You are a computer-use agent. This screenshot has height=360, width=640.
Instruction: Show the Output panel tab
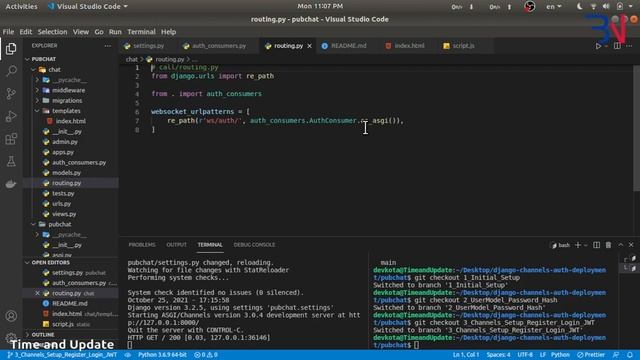click(x=176, y=245)
